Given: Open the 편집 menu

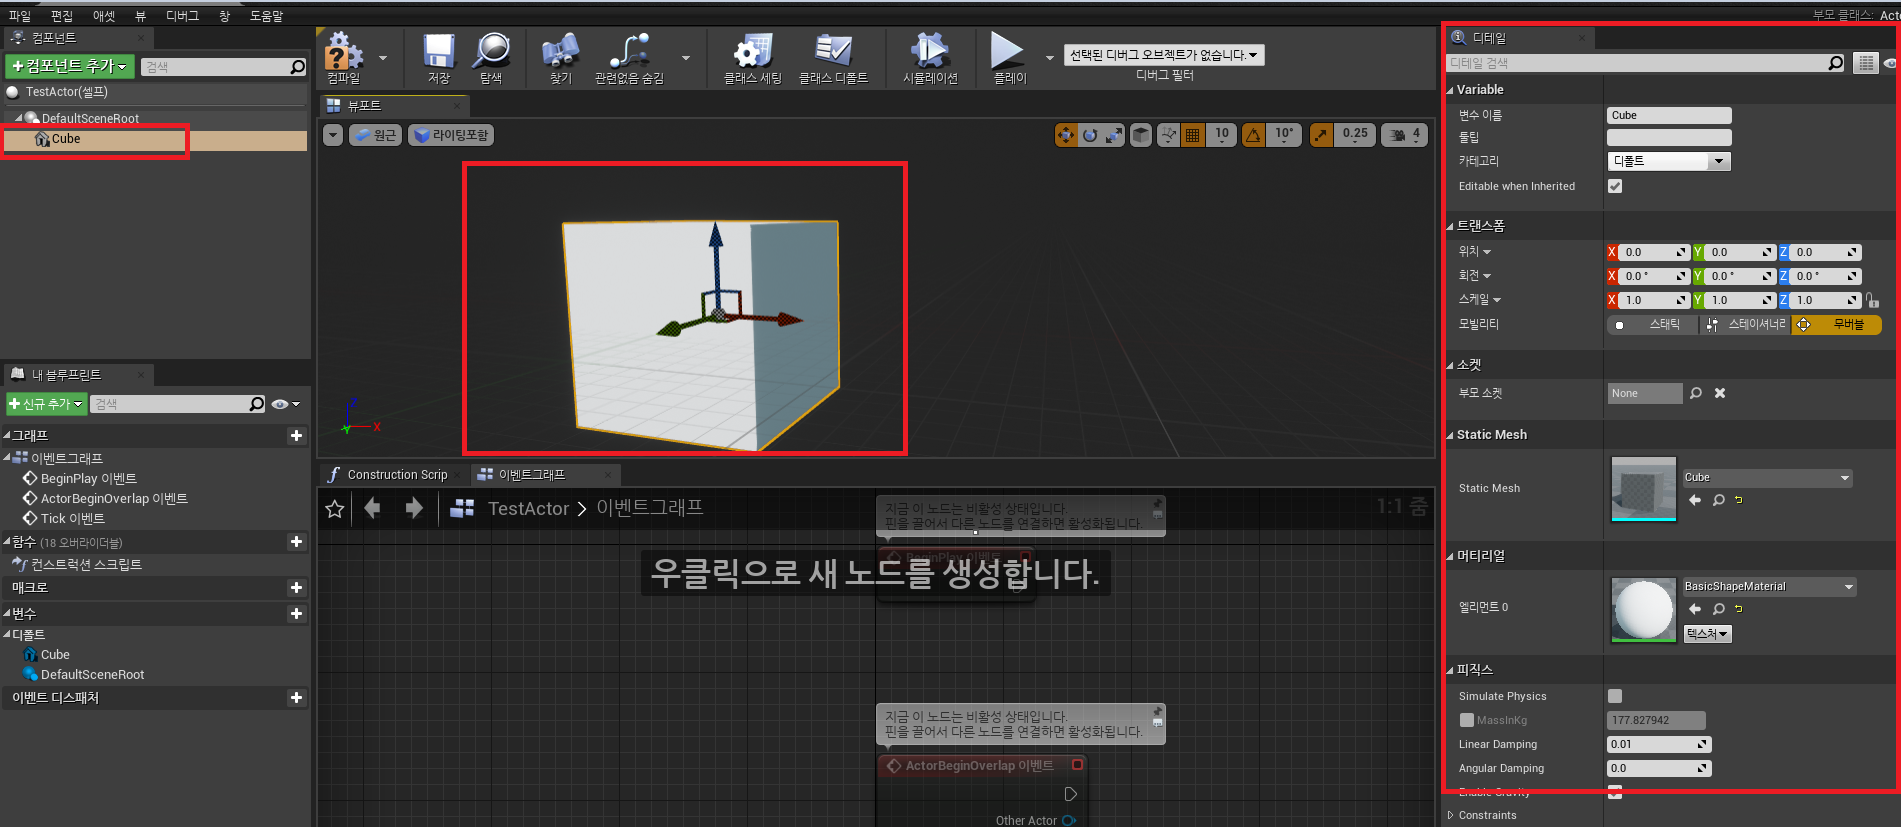Looking at the screenshot, I should (62, 16).
